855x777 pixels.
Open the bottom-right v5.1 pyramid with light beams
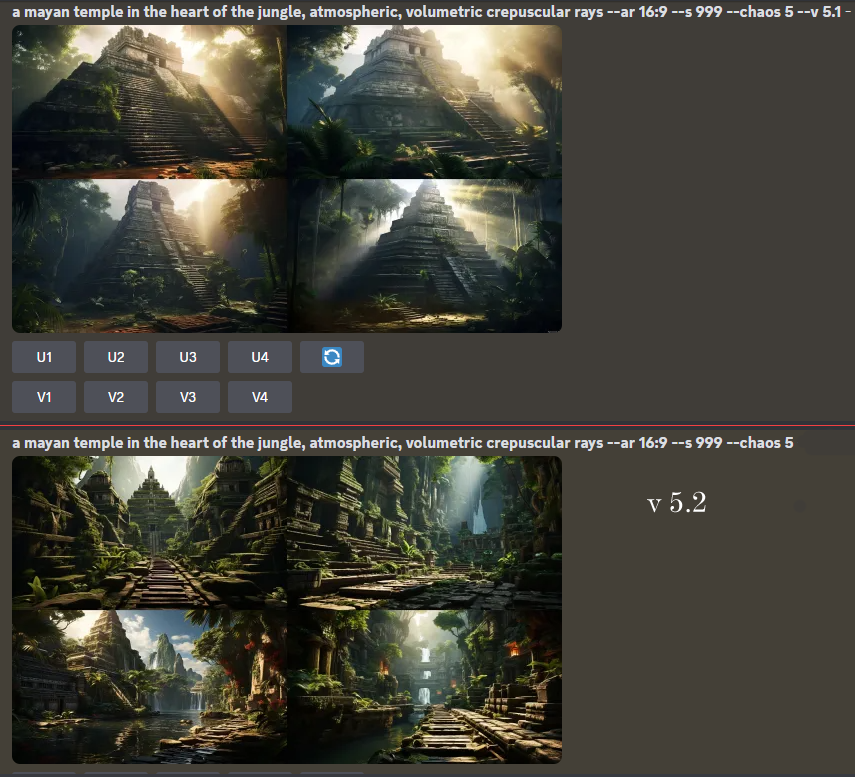pos(424,256)
